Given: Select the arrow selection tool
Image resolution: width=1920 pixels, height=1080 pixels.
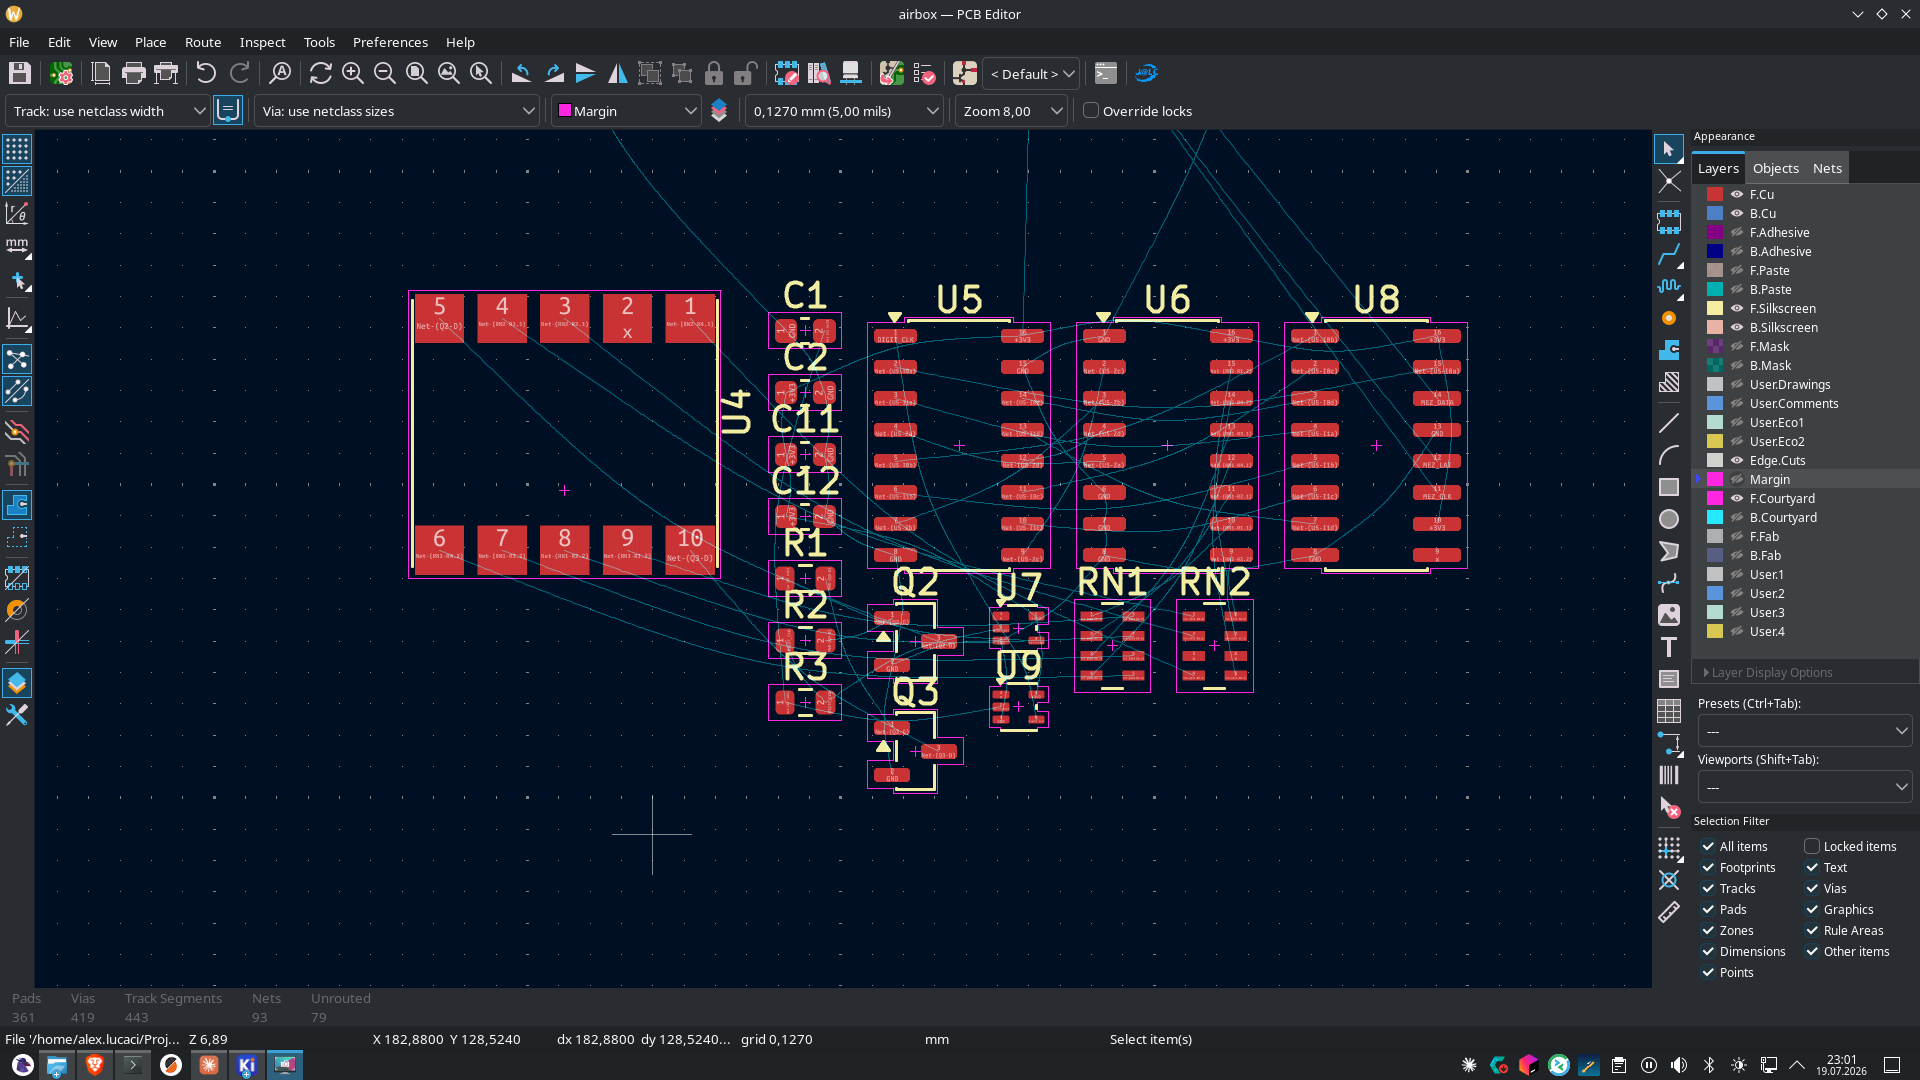Looking at the screenshot, I should [1669, 149].
